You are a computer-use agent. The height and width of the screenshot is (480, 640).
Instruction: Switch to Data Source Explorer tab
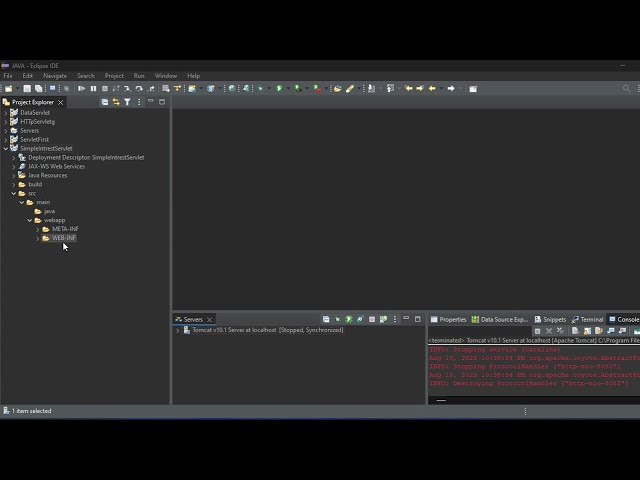500,319
